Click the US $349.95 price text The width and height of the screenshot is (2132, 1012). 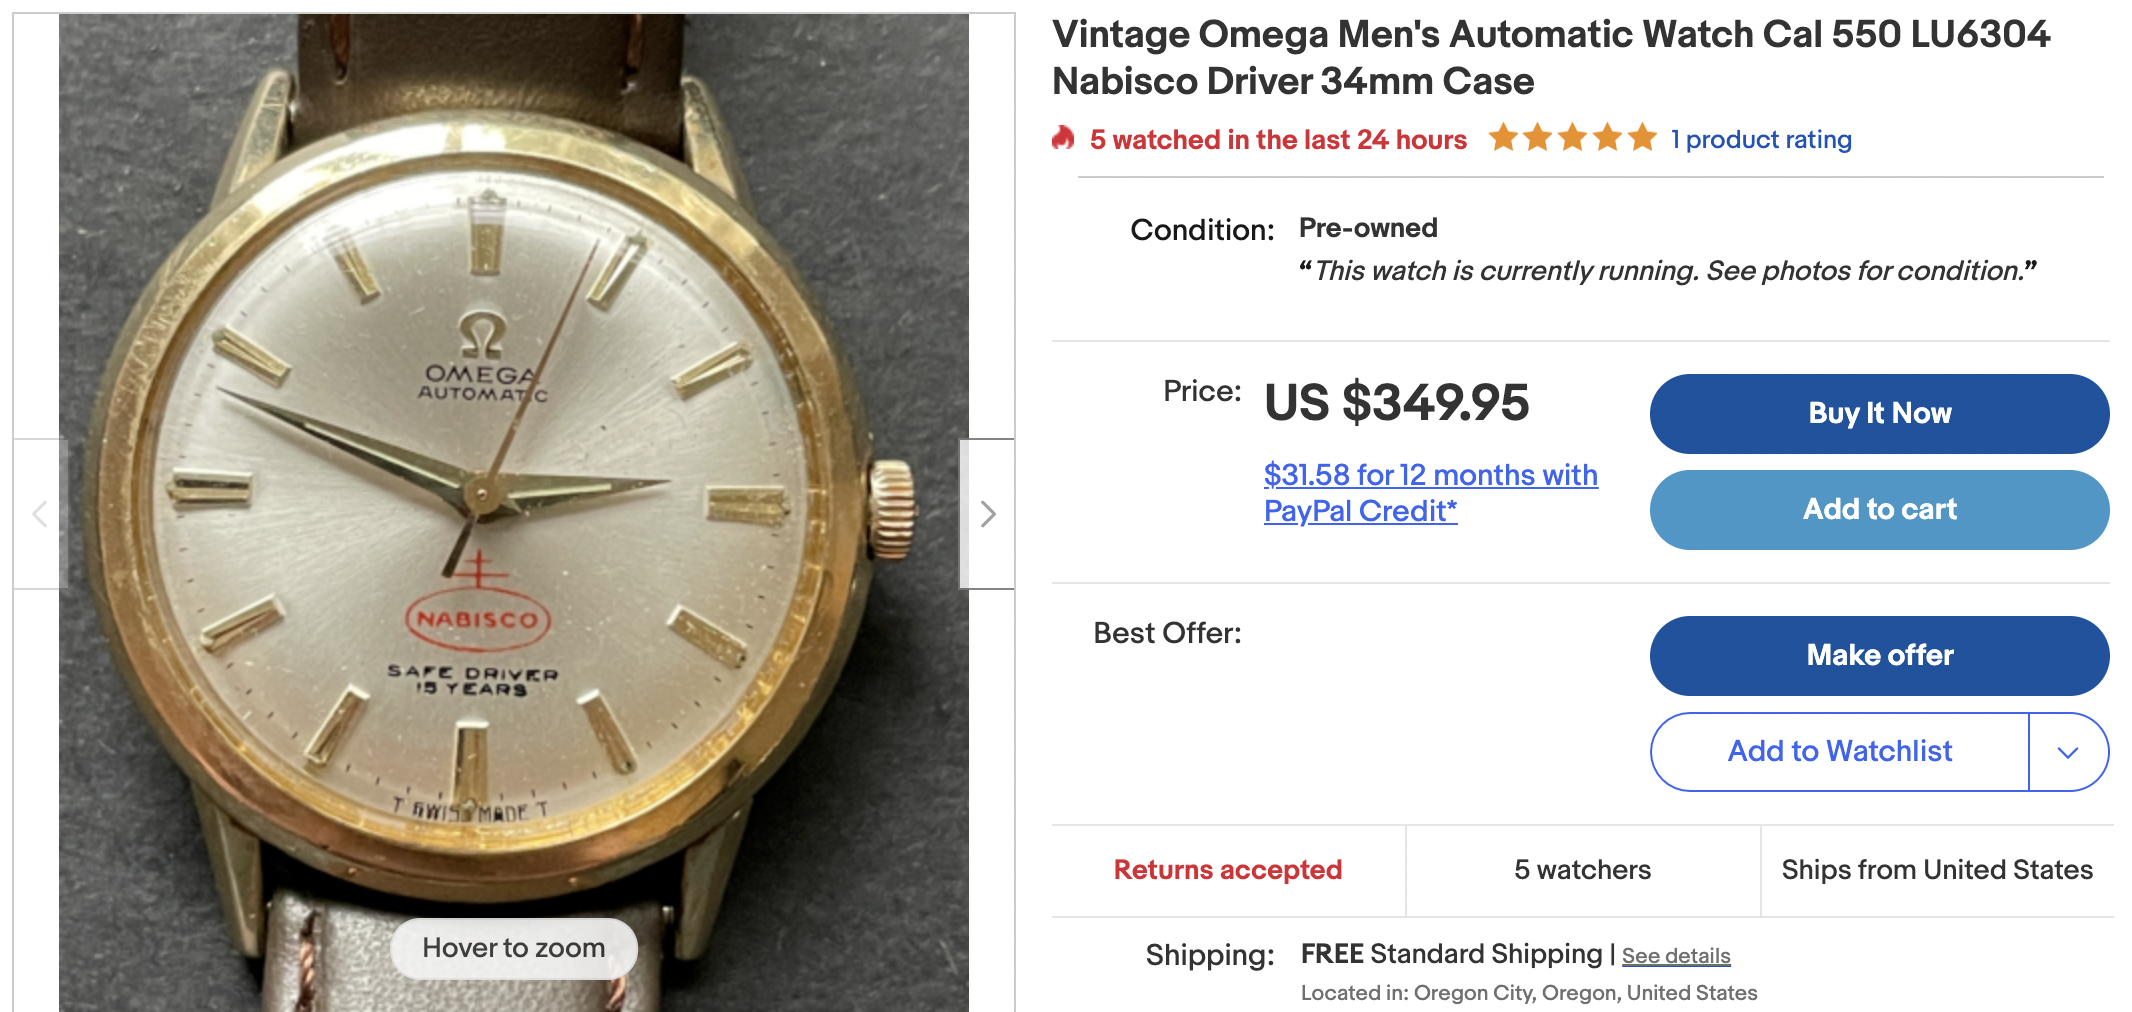(1396, 403)
